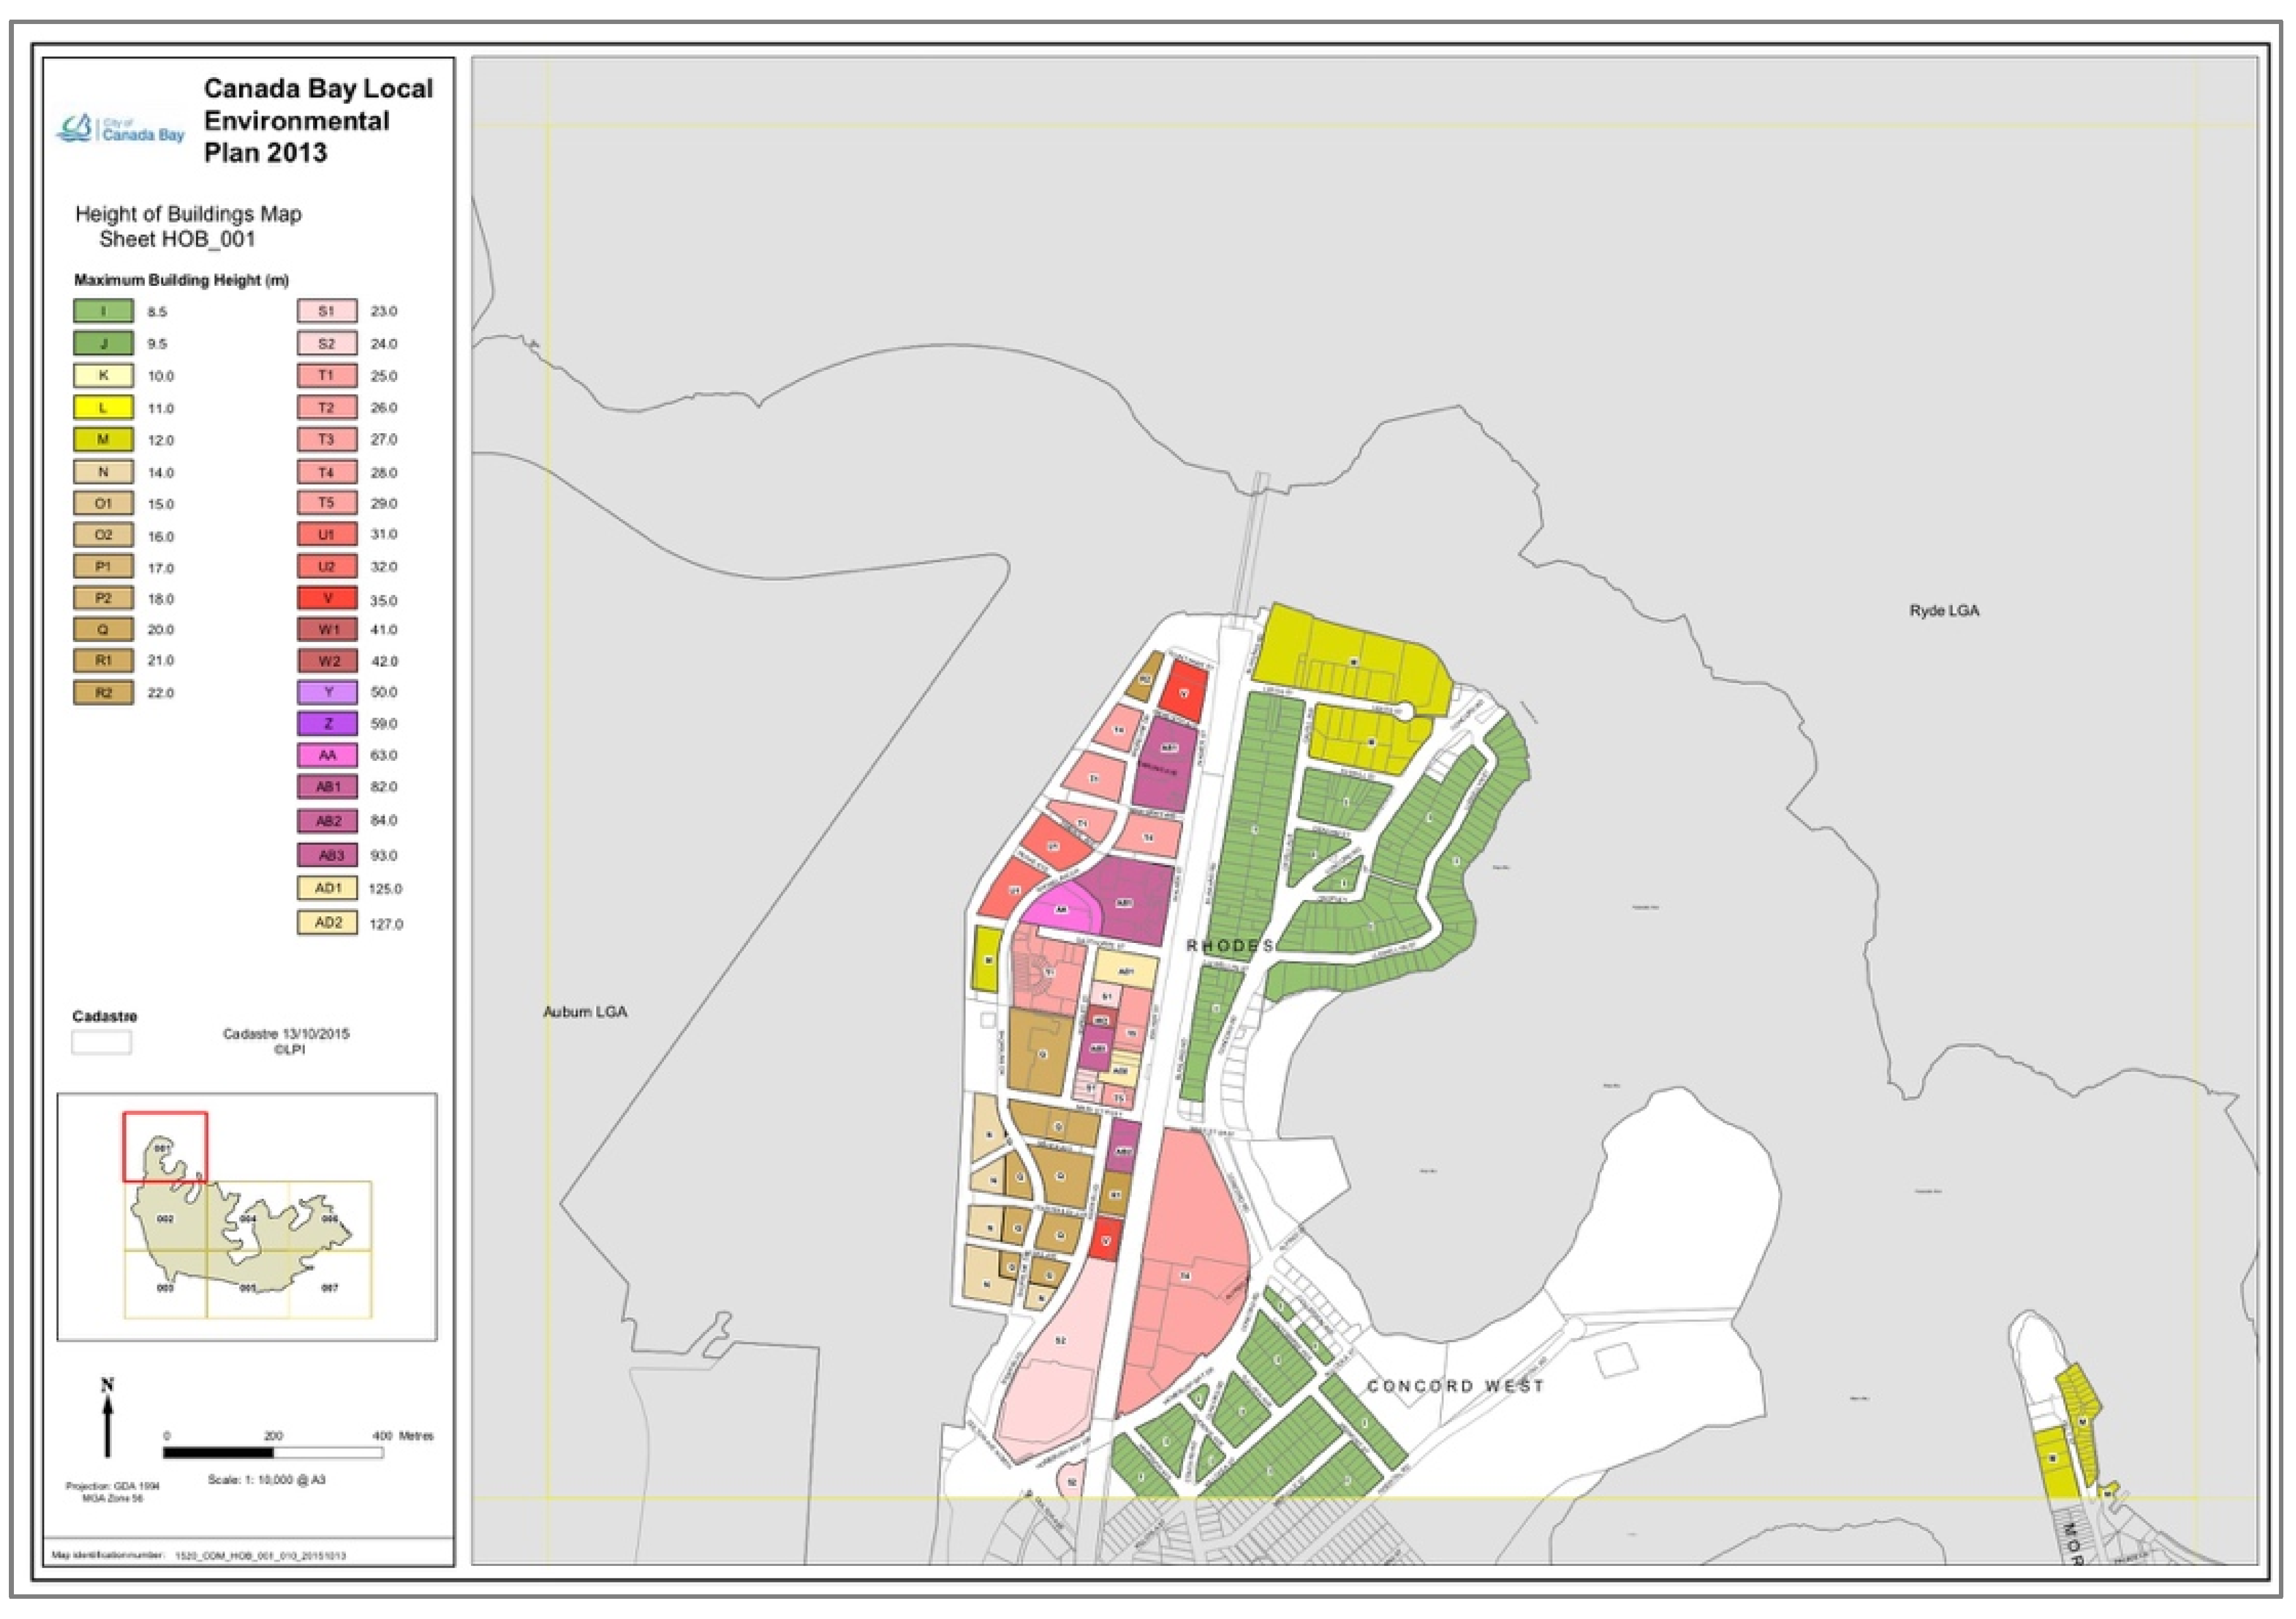
Task: Click the Maximum Building Height legend heading
Action: coord(181,280)
